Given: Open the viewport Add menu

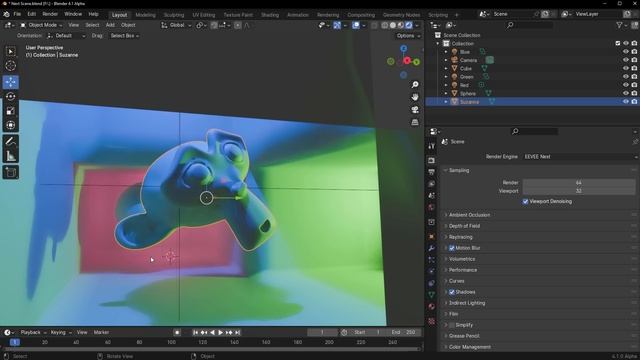Looking at the screenshot, I should click(110, 25).
